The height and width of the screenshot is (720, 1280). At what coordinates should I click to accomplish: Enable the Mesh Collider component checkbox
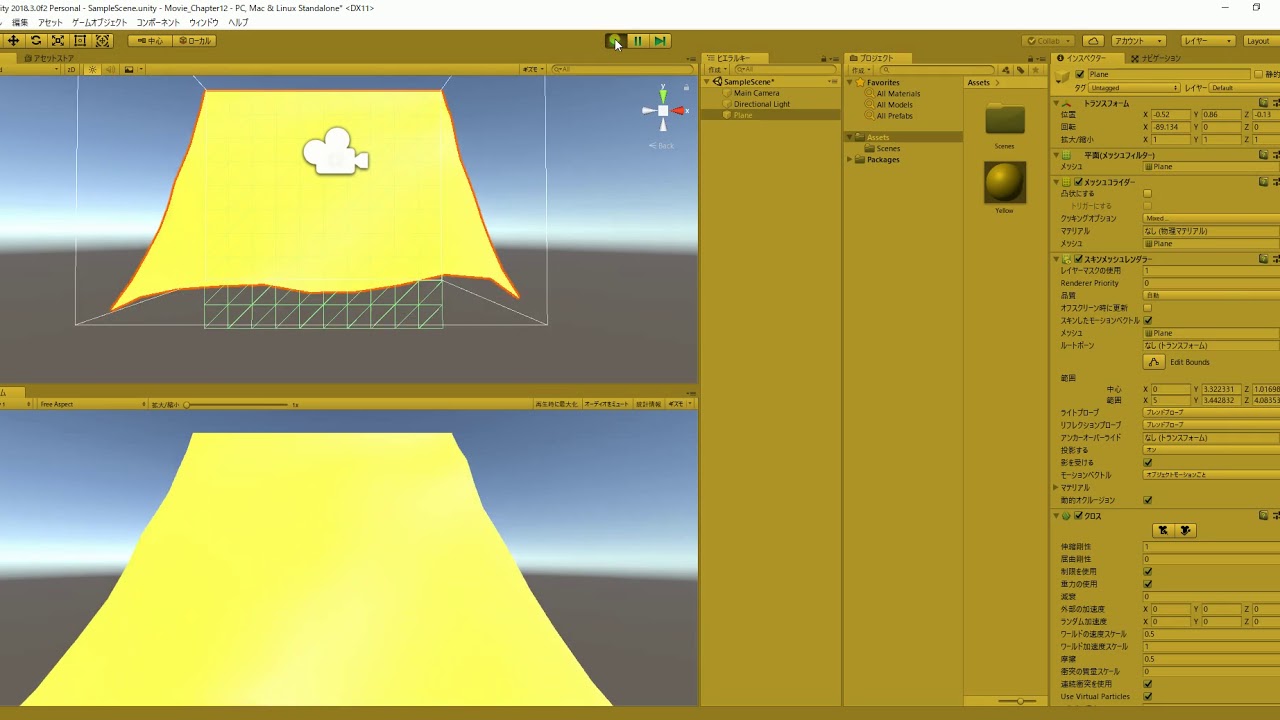(1079, 182)
